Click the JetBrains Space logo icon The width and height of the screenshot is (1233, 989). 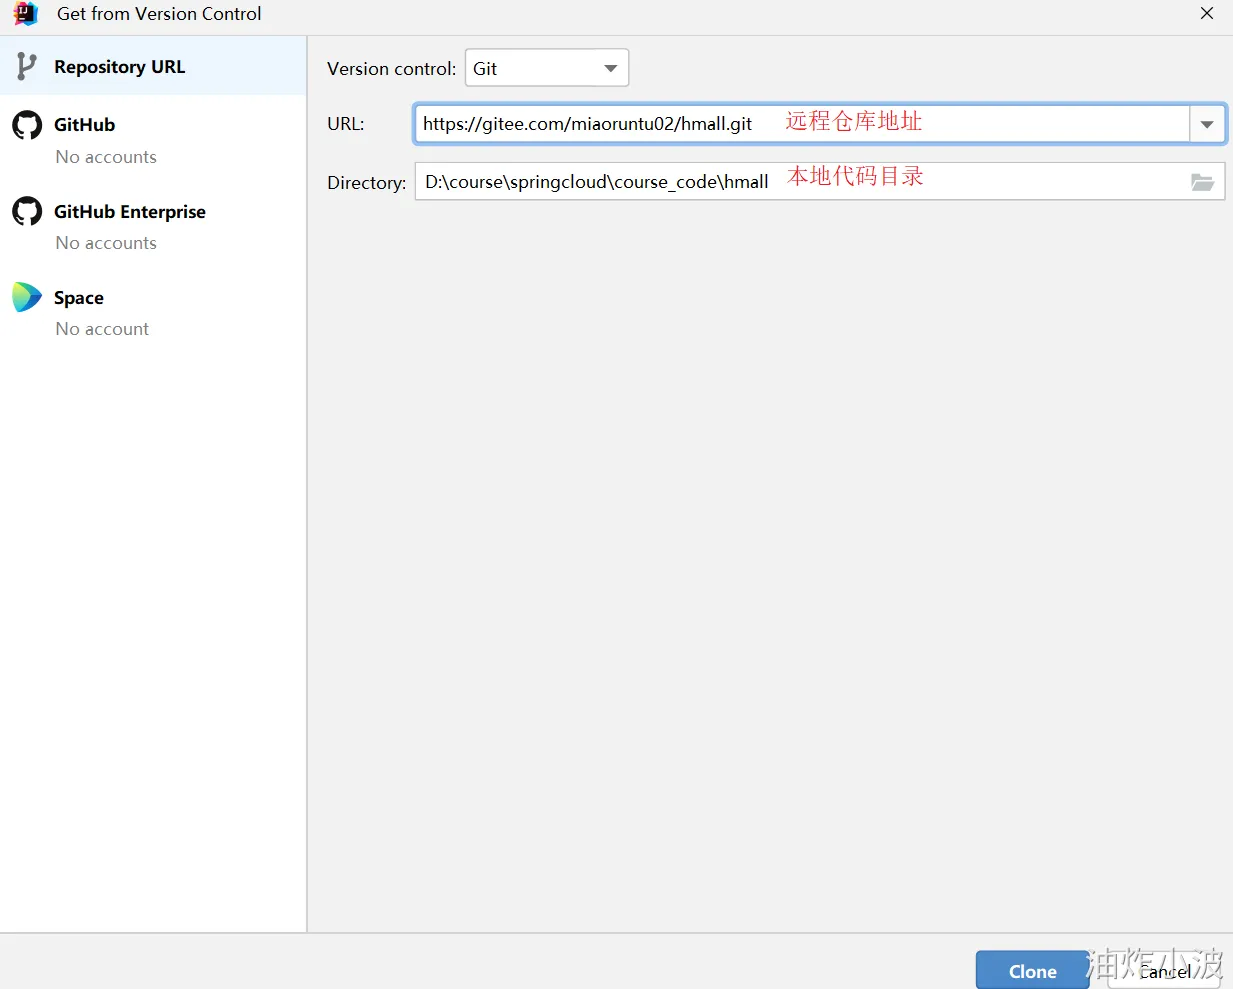point(27,297)
